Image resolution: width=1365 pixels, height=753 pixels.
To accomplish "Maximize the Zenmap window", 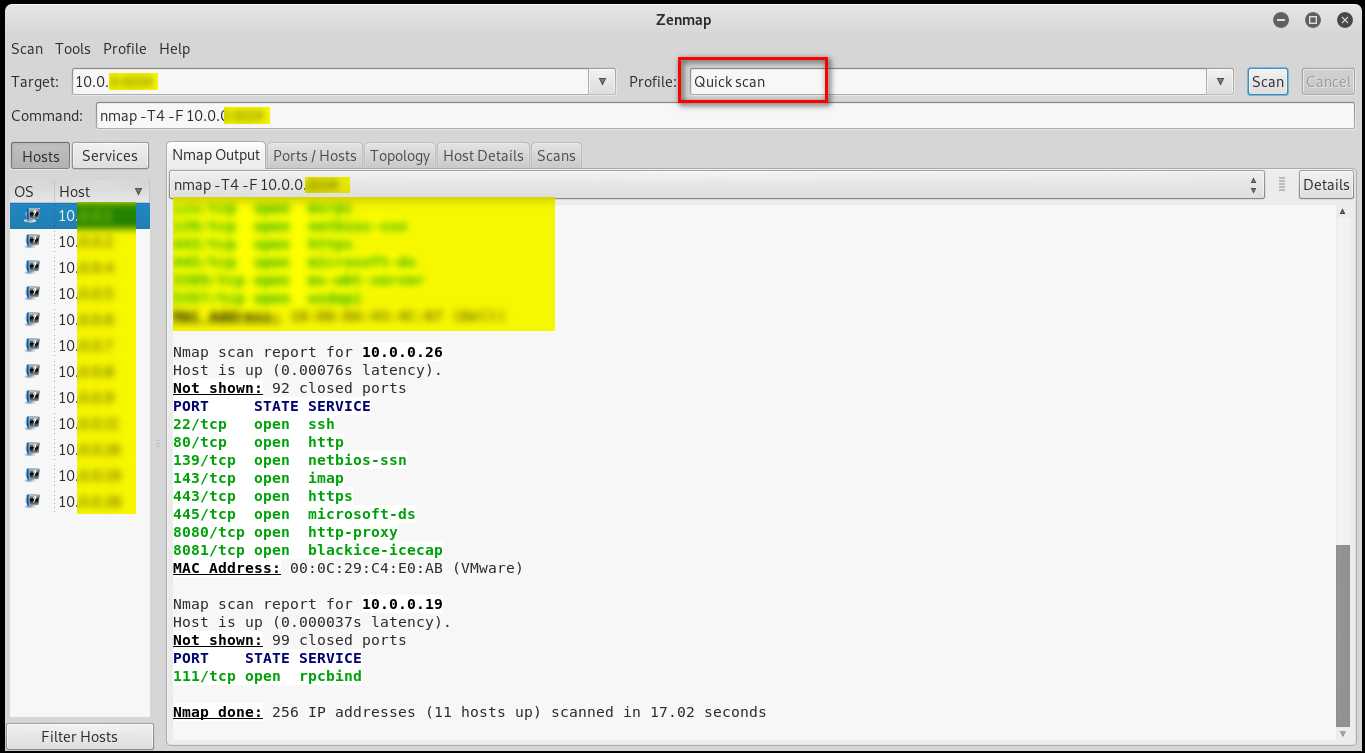I will tap(1313, 19).
